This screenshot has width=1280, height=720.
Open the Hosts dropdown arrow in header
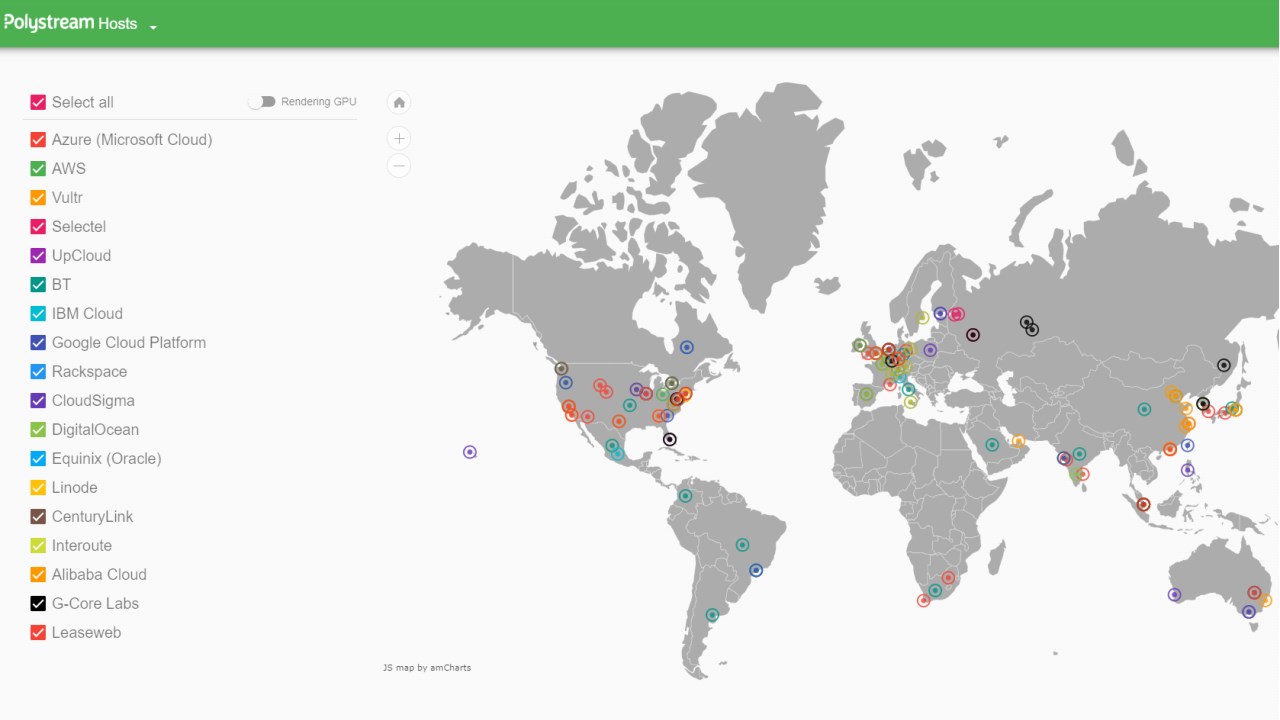click(153, 27)
